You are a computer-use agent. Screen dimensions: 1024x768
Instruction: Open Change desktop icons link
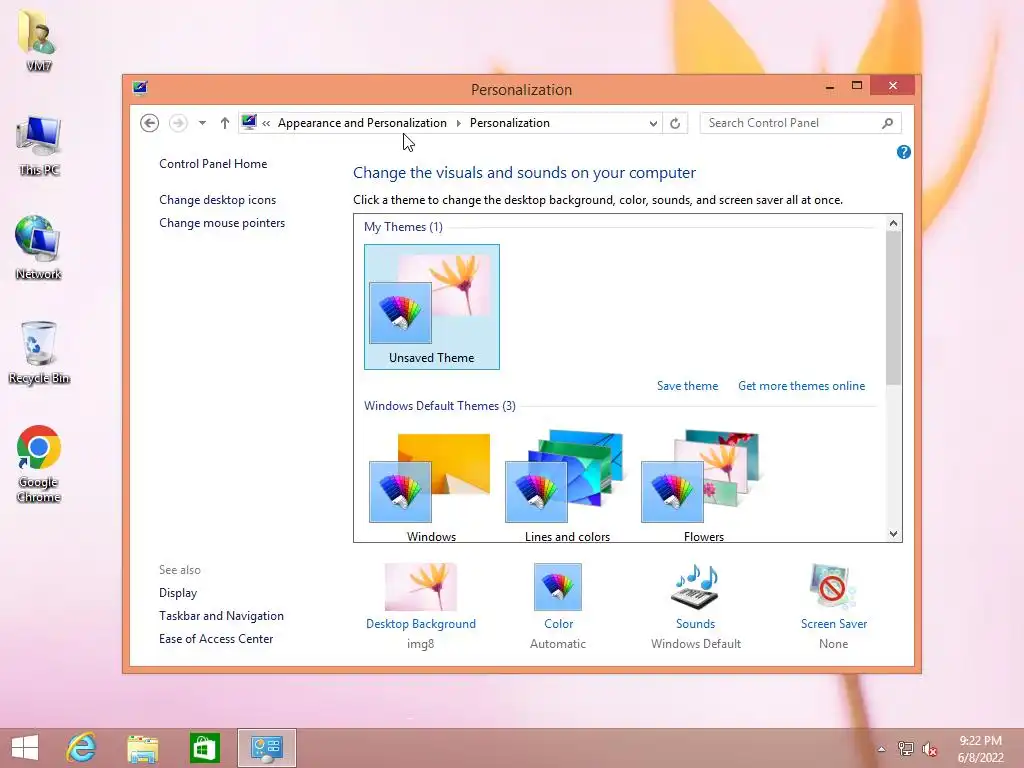click(x=217, y=200)
